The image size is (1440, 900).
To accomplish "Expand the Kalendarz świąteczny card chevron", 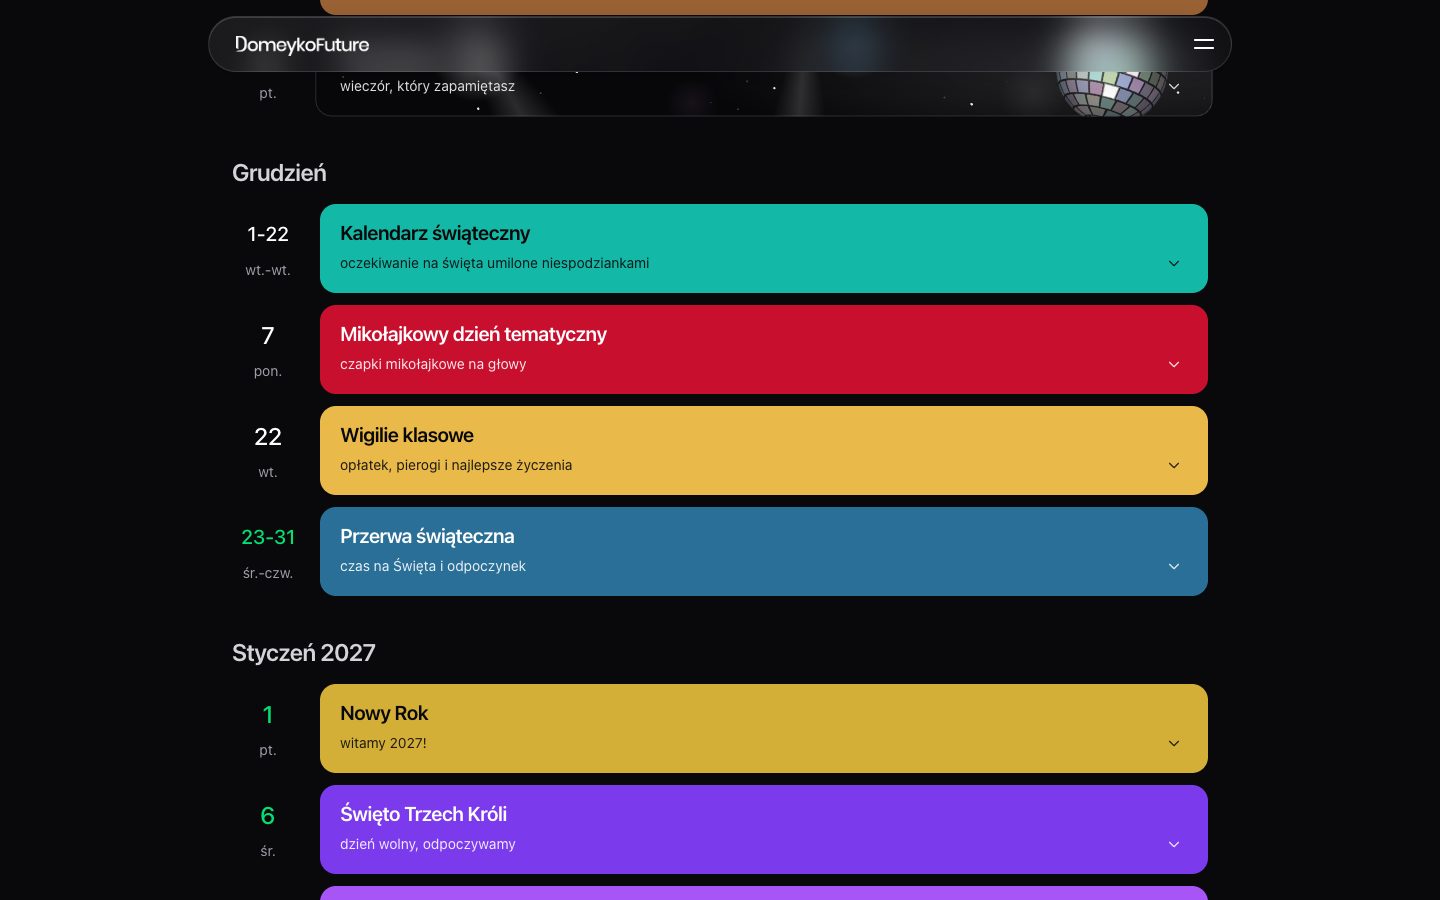I will [x=1174, y=263].
